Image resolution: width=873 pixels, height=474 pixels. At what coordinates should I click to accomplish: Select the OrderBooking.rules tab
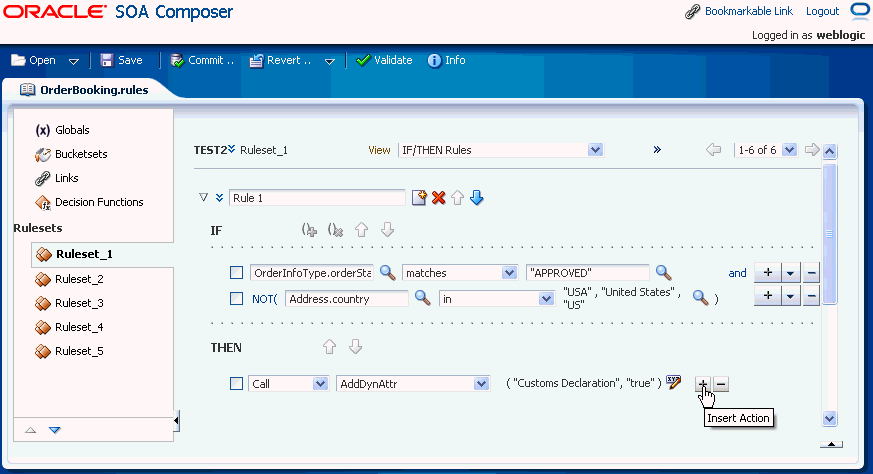coord(85,90)
